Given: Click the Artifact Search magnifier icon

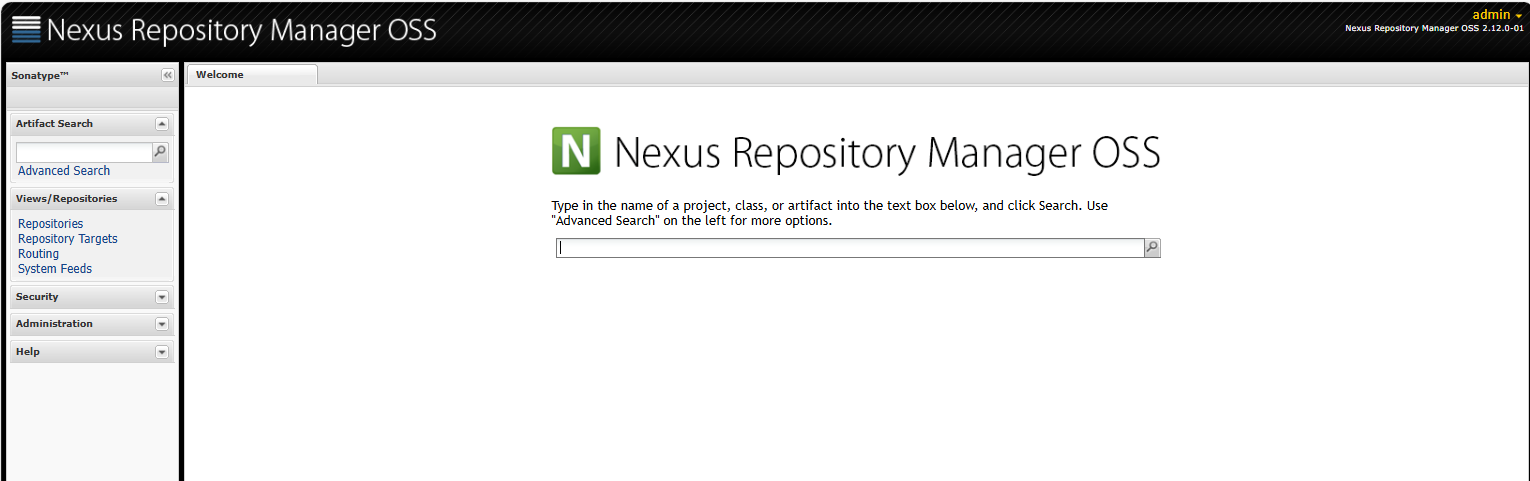Looking at the screenshot, I should click(x=160, y=152).
